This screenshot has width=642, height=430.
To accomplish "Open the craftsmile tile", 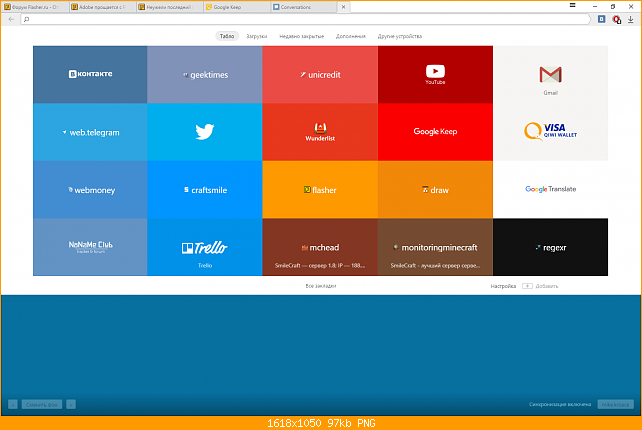I will point(205,190).
